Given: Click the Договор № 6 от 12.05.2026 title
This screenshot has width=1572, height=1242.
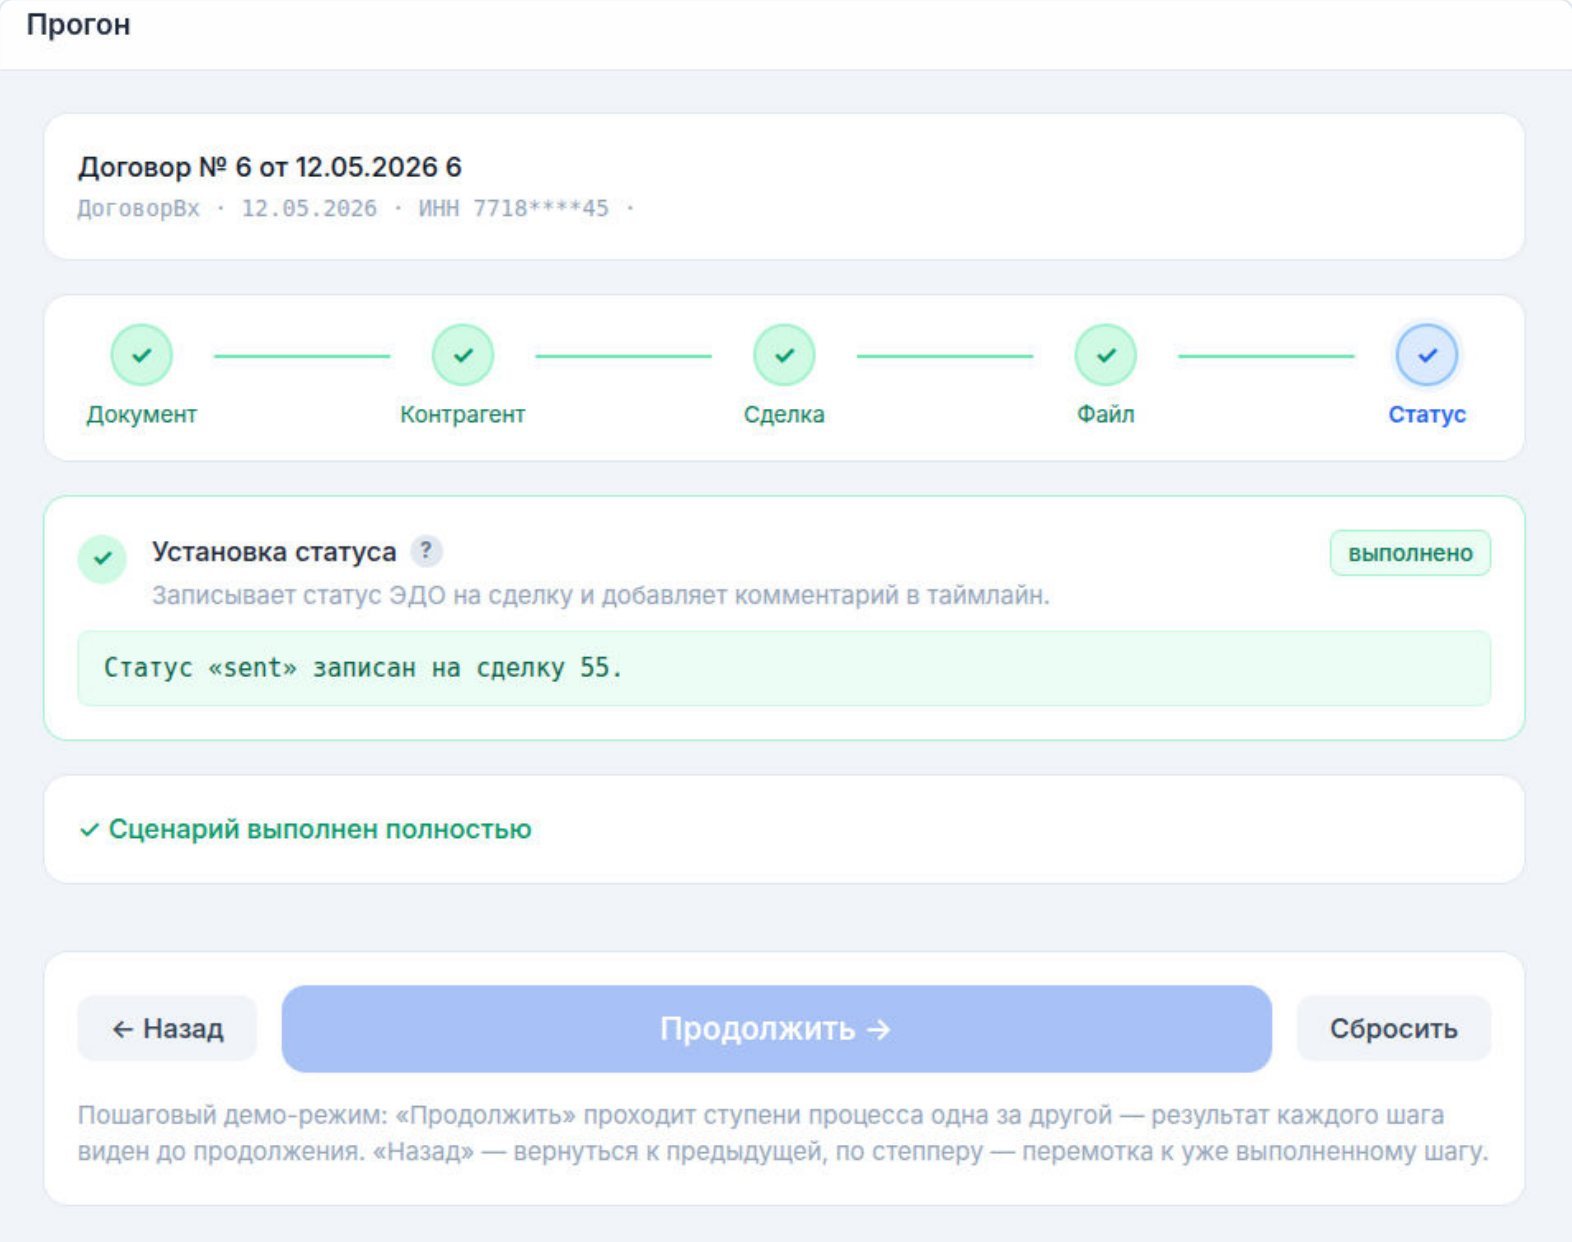Looking at the screenshot, I should (x=270, y=167).
